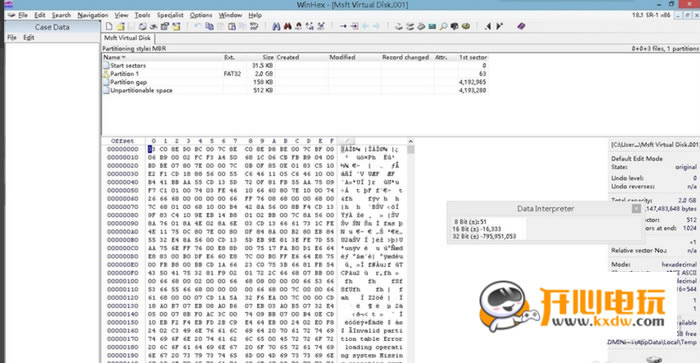
Task: Click the Copy block double-page icon
Action: click(x=209, y=27)
